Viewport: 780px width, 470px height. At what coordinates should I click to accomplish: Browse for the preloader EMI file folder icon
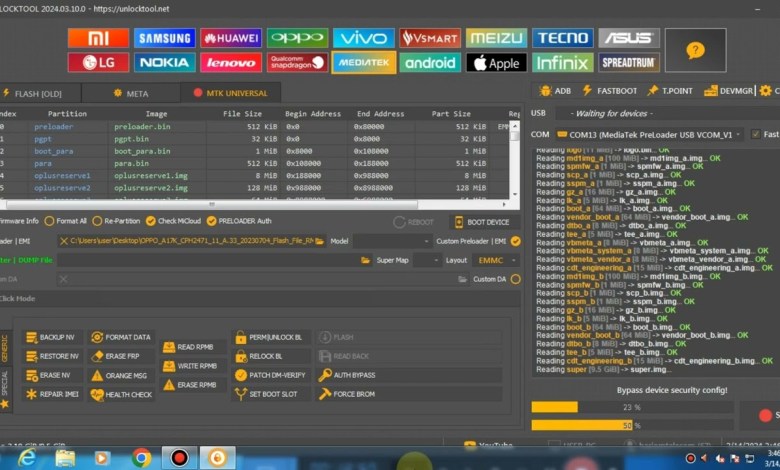pos(320,241)
